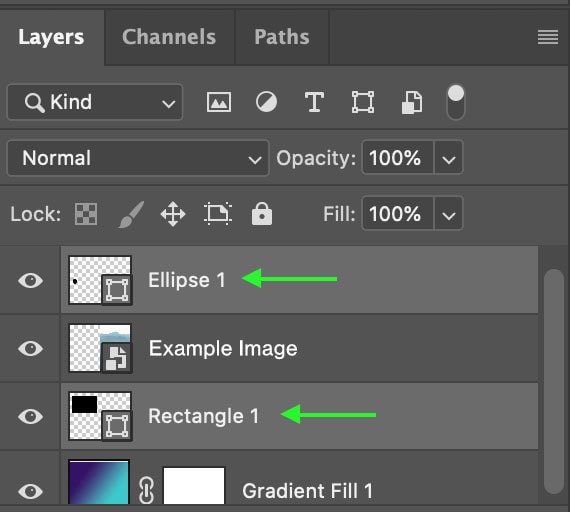Viewport: 570px width, 512px height.
Task: Expand the Opacity slider arrow
Action: coord(449,158)
